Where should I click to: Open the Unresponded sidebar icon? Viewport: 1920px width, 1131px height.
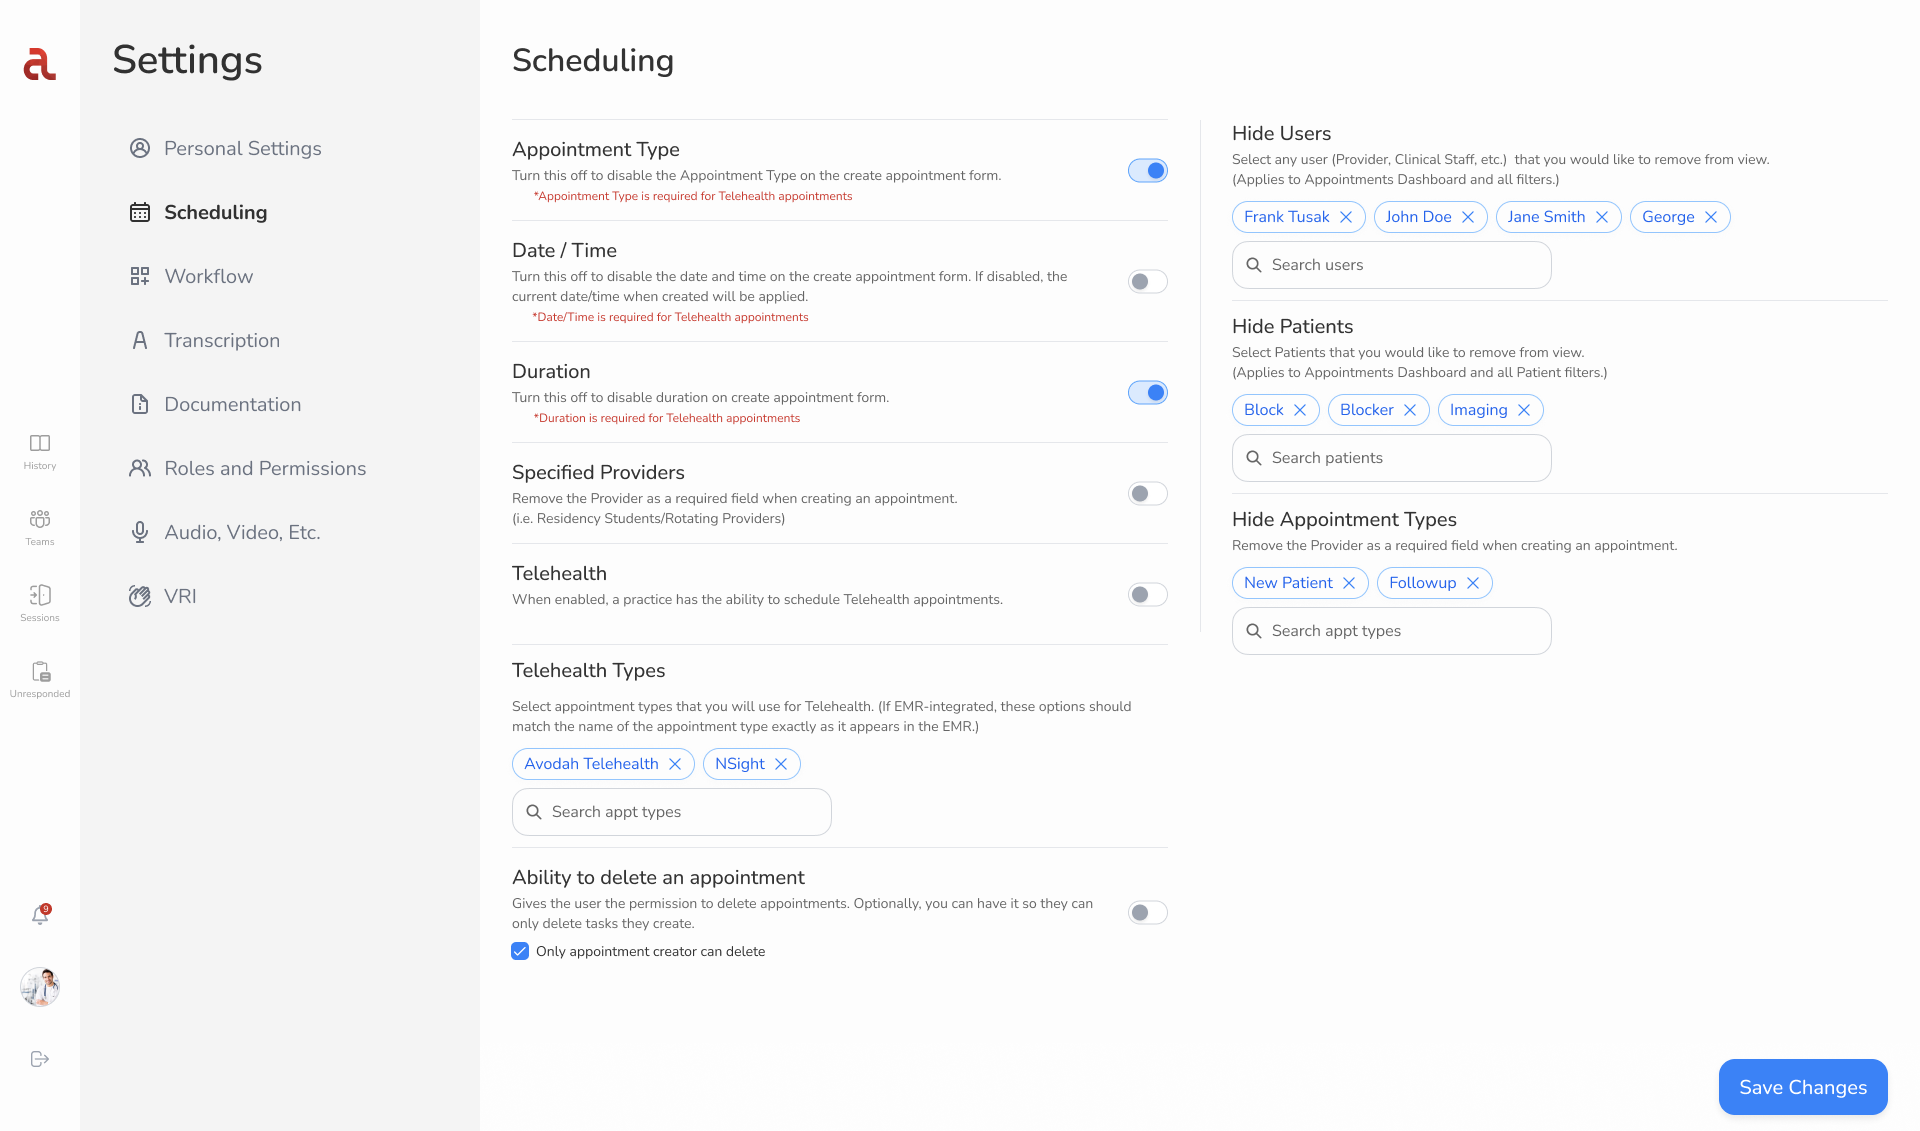tap(40, 680)
